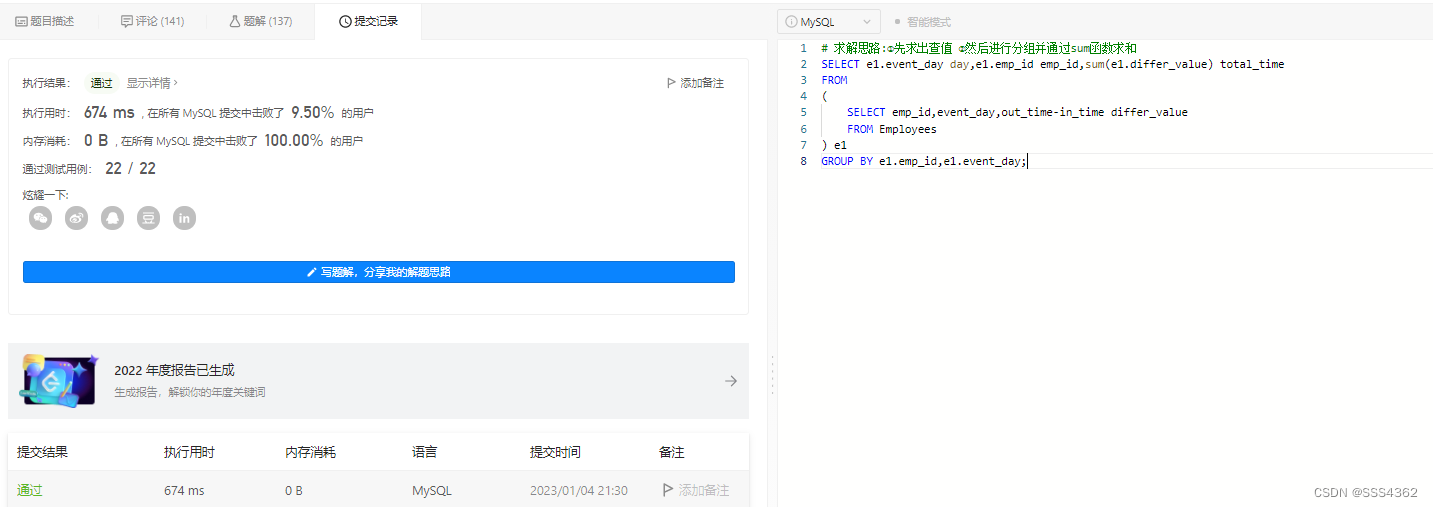This screenshot has height=507, width=1433.
Task: Click the 100.00% memory percentile
Action: (x=294, y=141)
